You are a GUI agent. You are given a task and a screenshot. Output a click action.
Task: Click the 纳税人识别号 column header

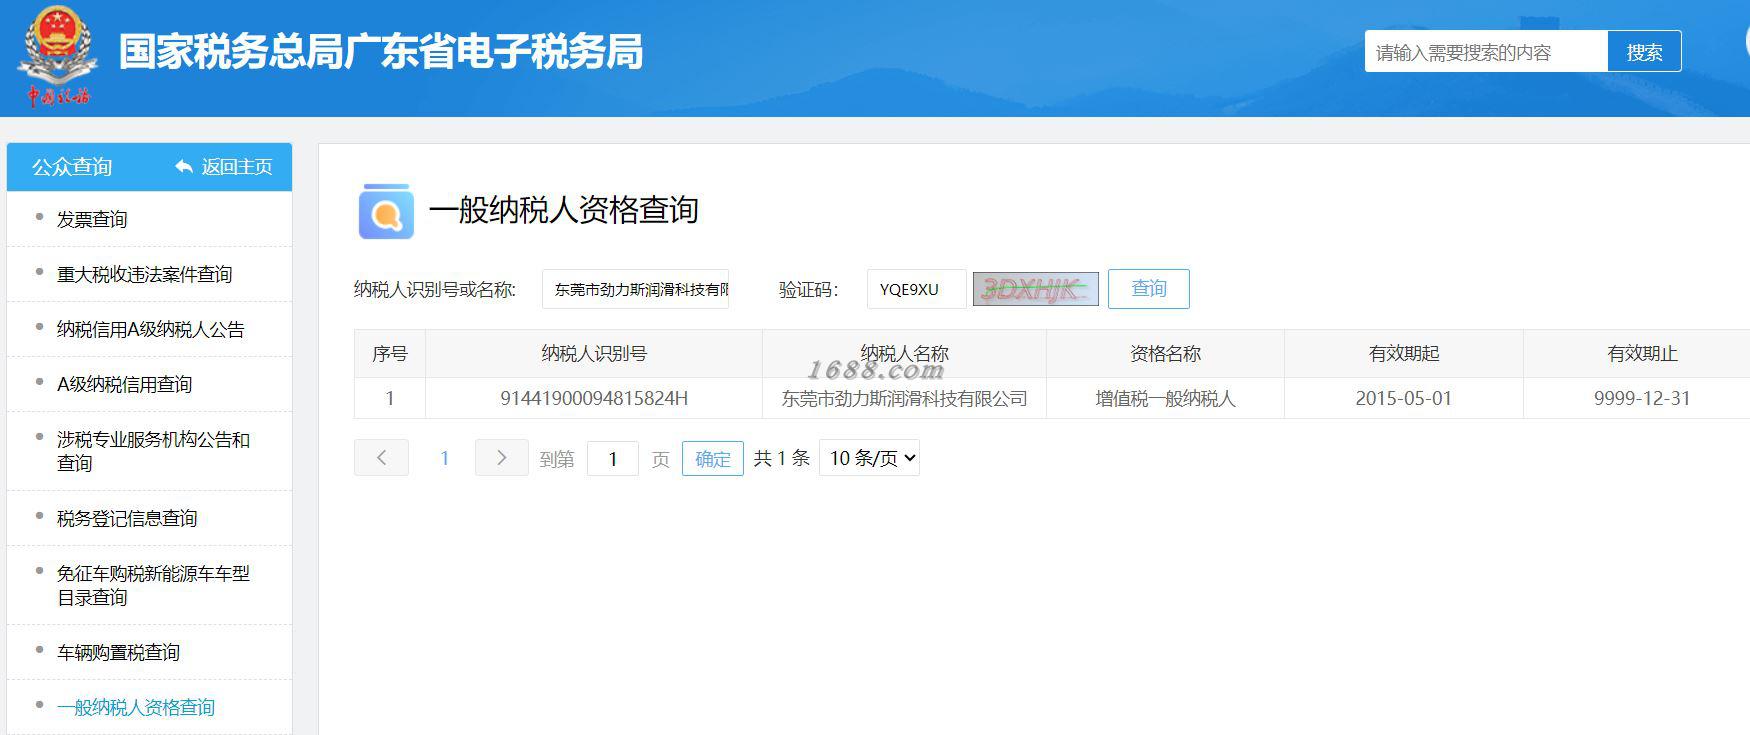point(594,354)
